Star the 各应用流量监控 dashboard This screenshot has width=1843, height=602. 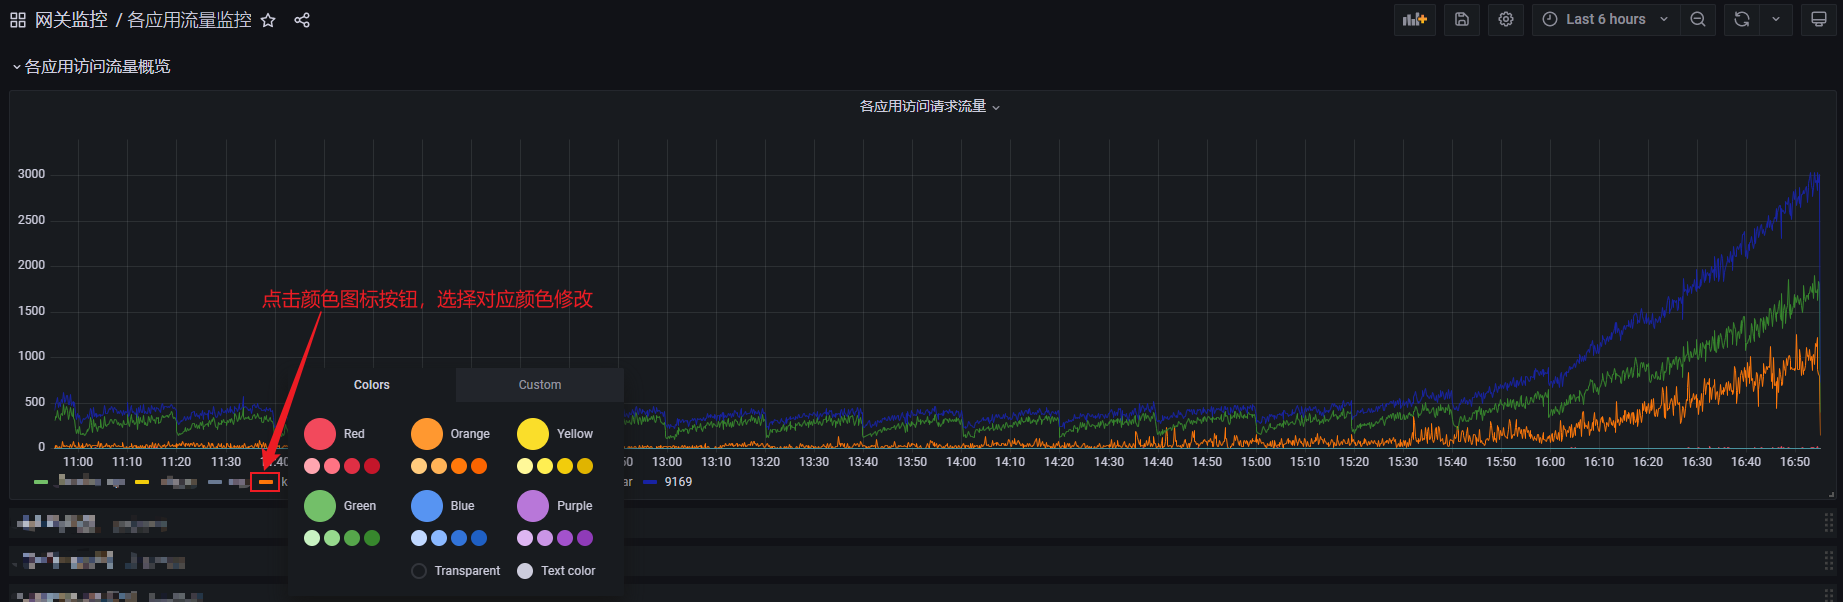pos(268,20)
